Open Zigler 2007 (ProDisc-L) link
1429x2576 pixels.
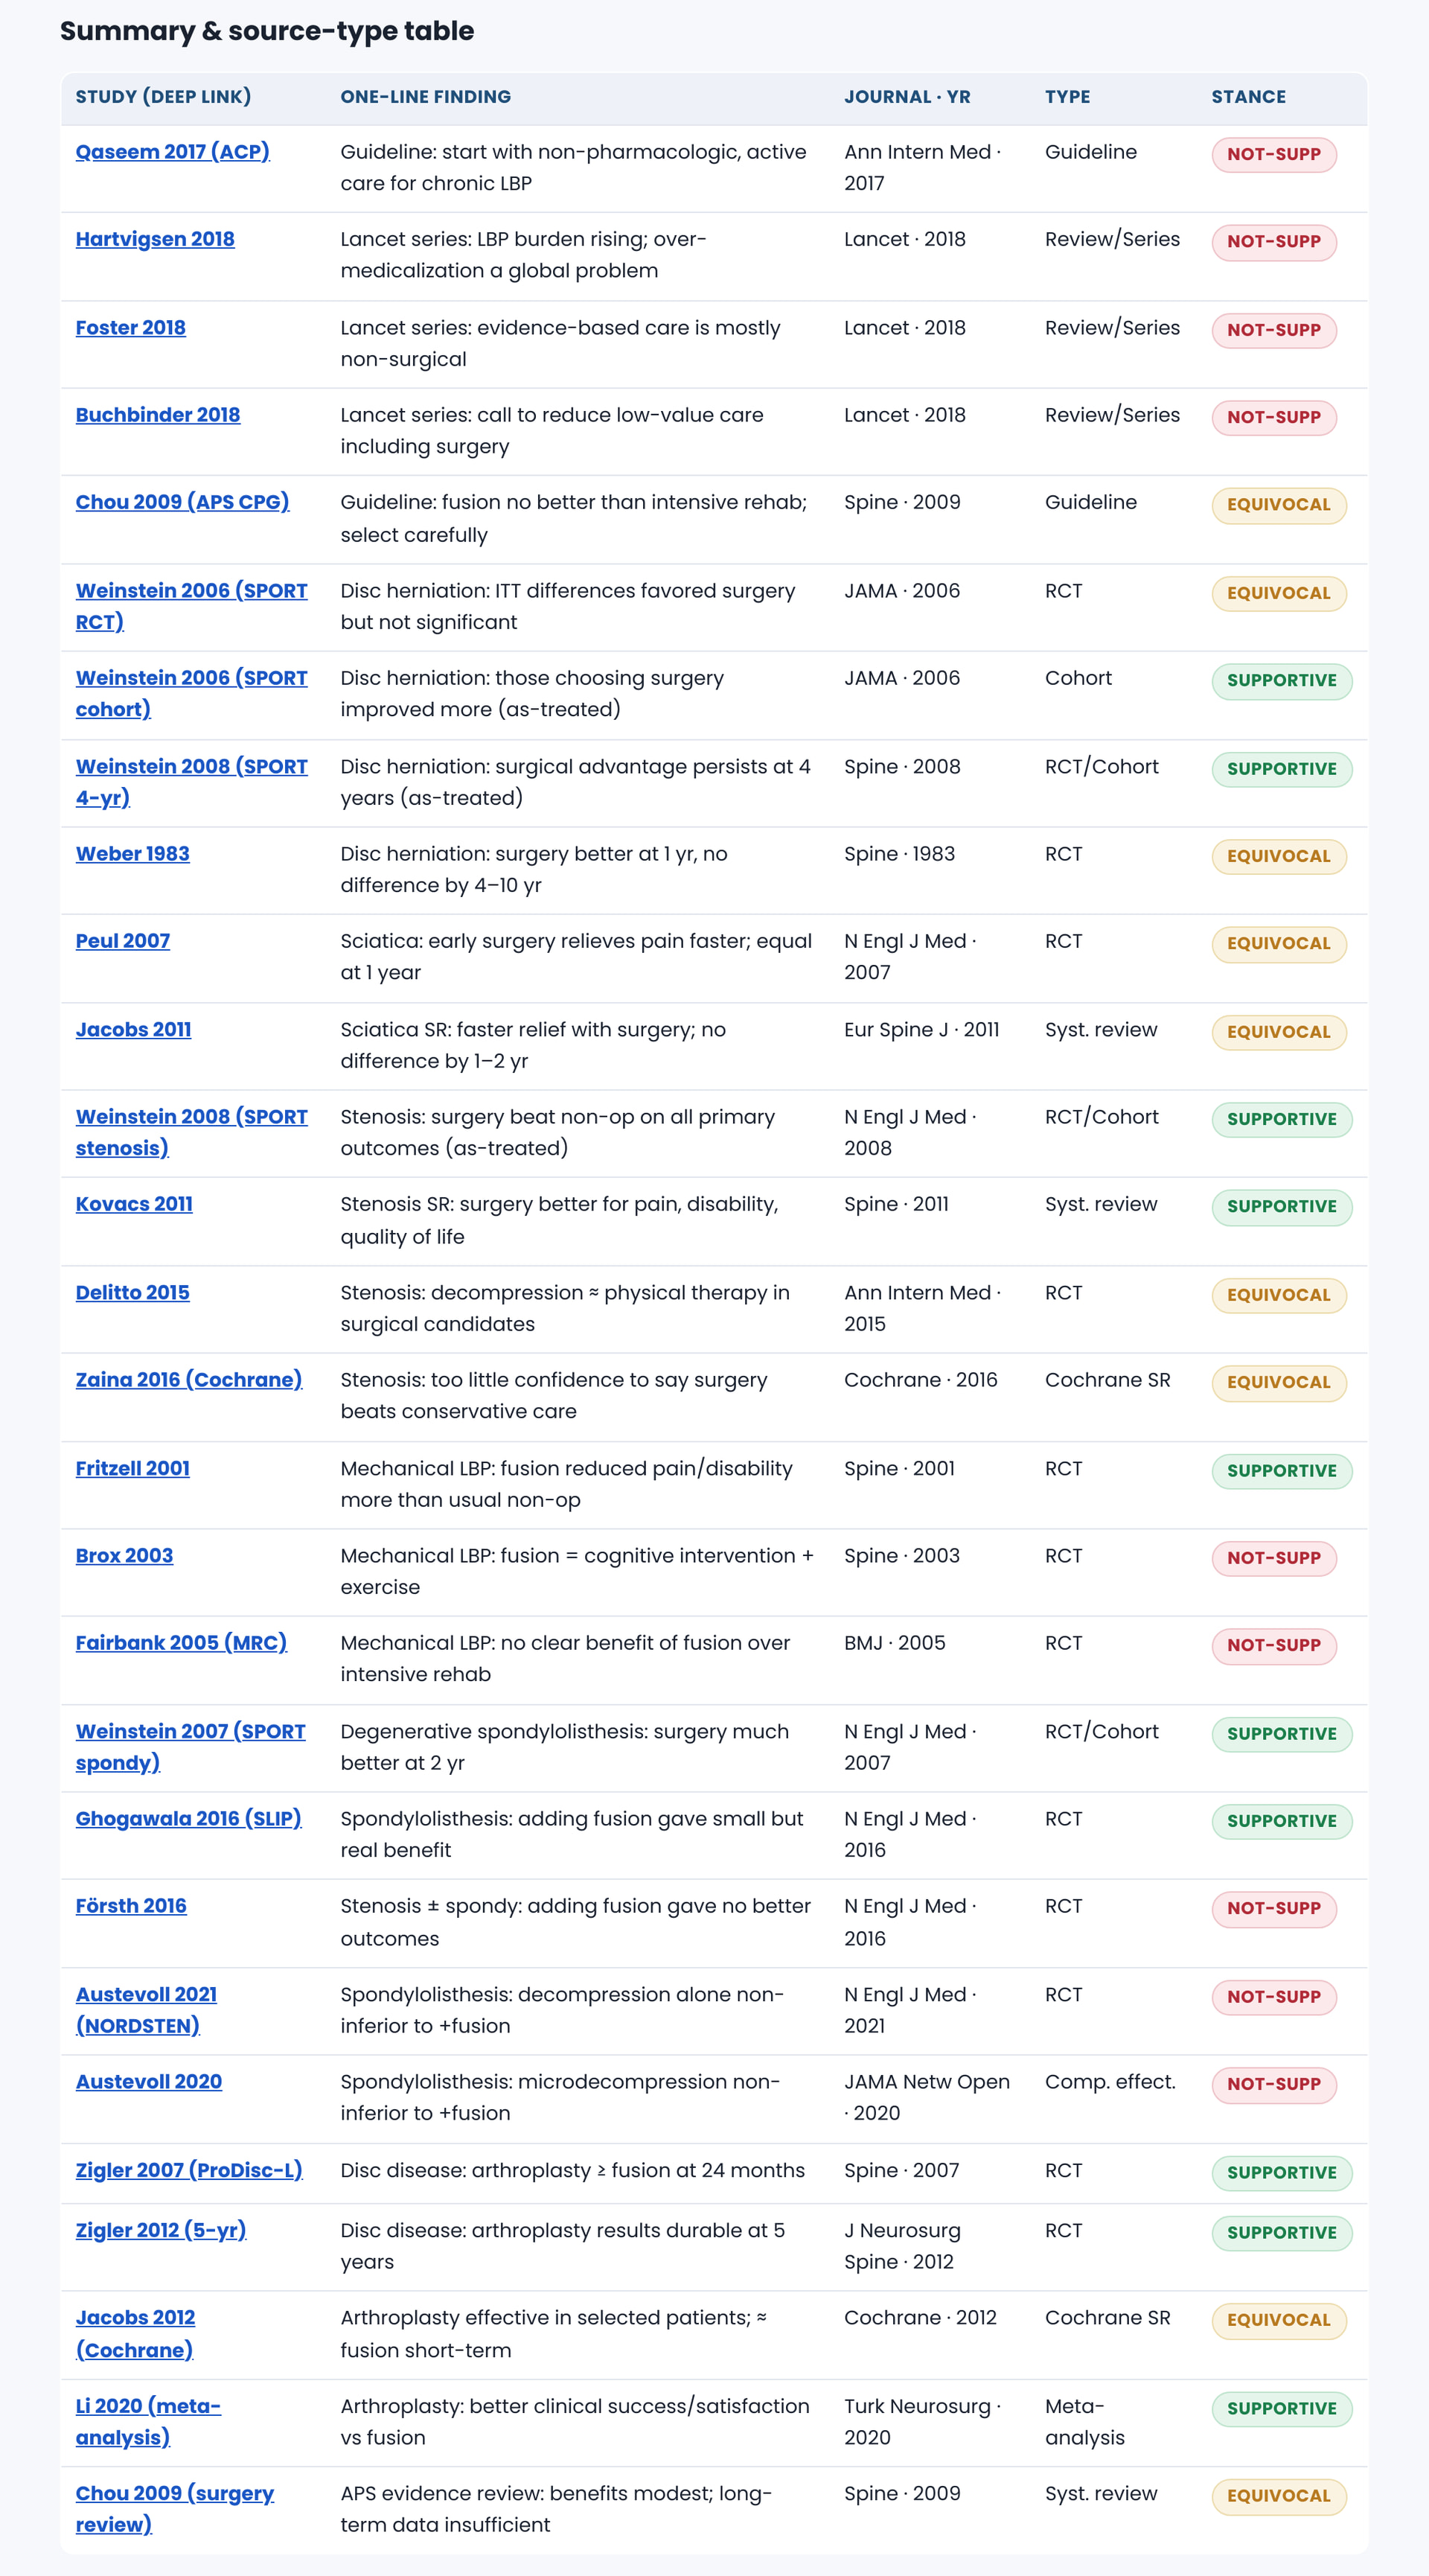point(189,2171)
